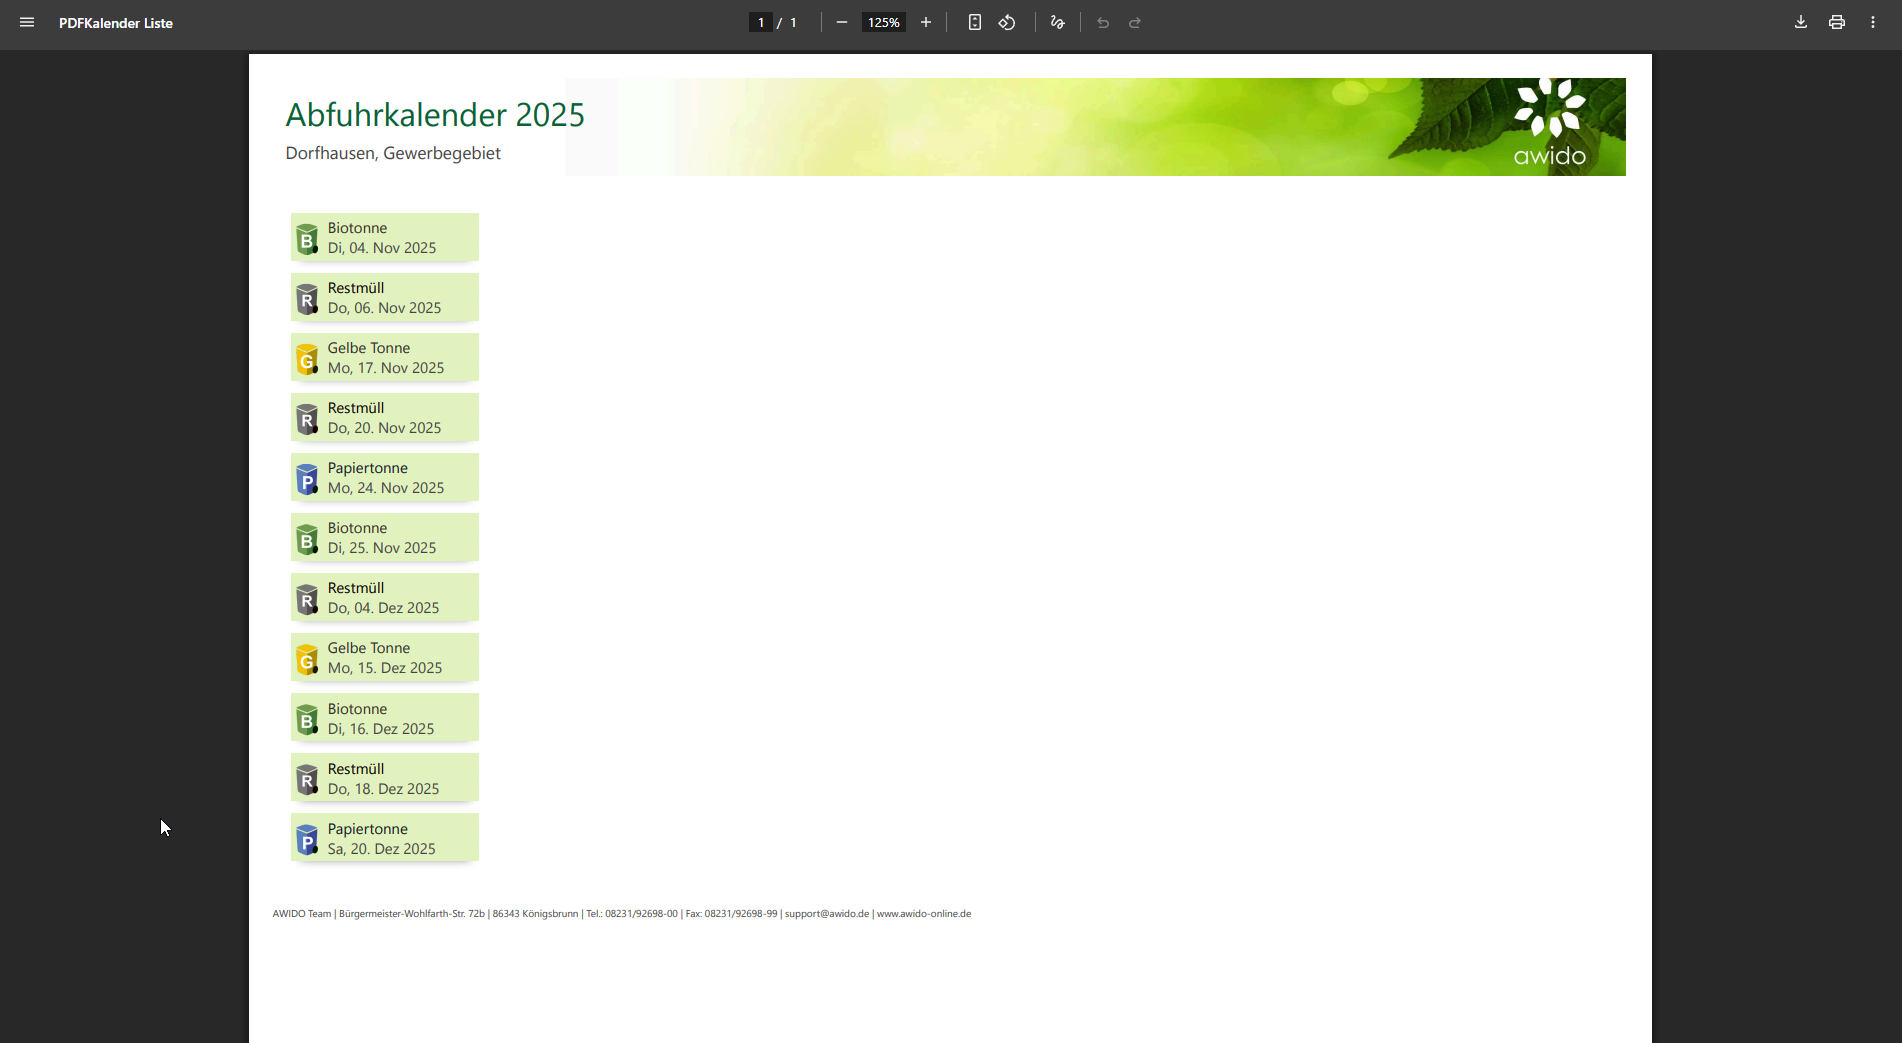Screen dimensions: 1902x1043
Task: Click the 125% zoom level field
Action: coord(883,22)
